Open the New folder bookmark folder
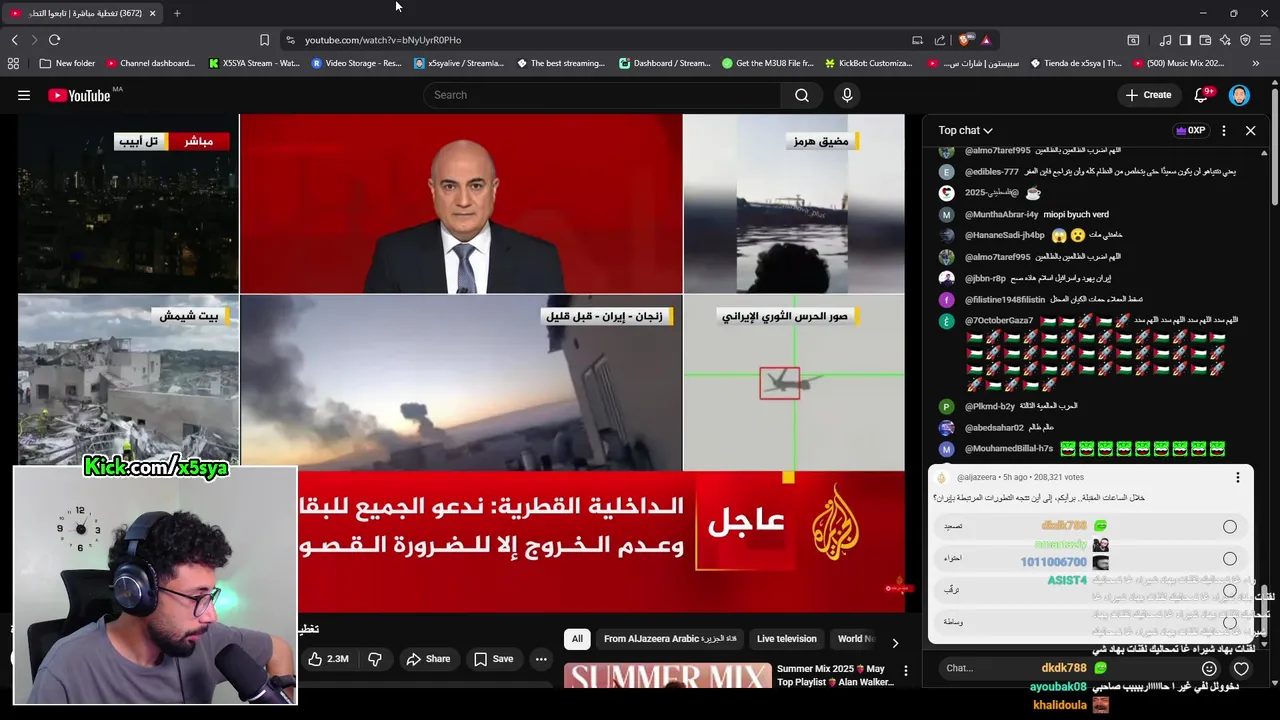The image size is (1280, 720). [x=67, y=63]
